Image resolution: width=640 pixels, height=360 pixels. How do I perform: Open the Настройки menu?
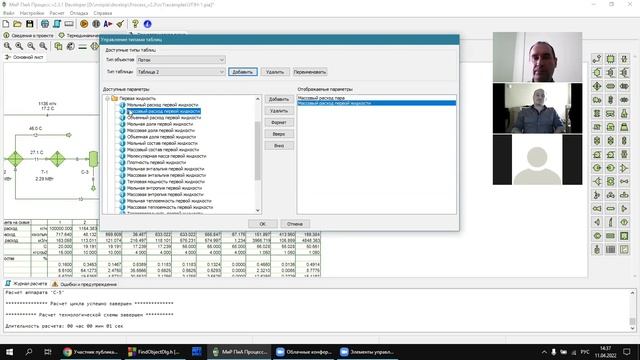point(32,13)
